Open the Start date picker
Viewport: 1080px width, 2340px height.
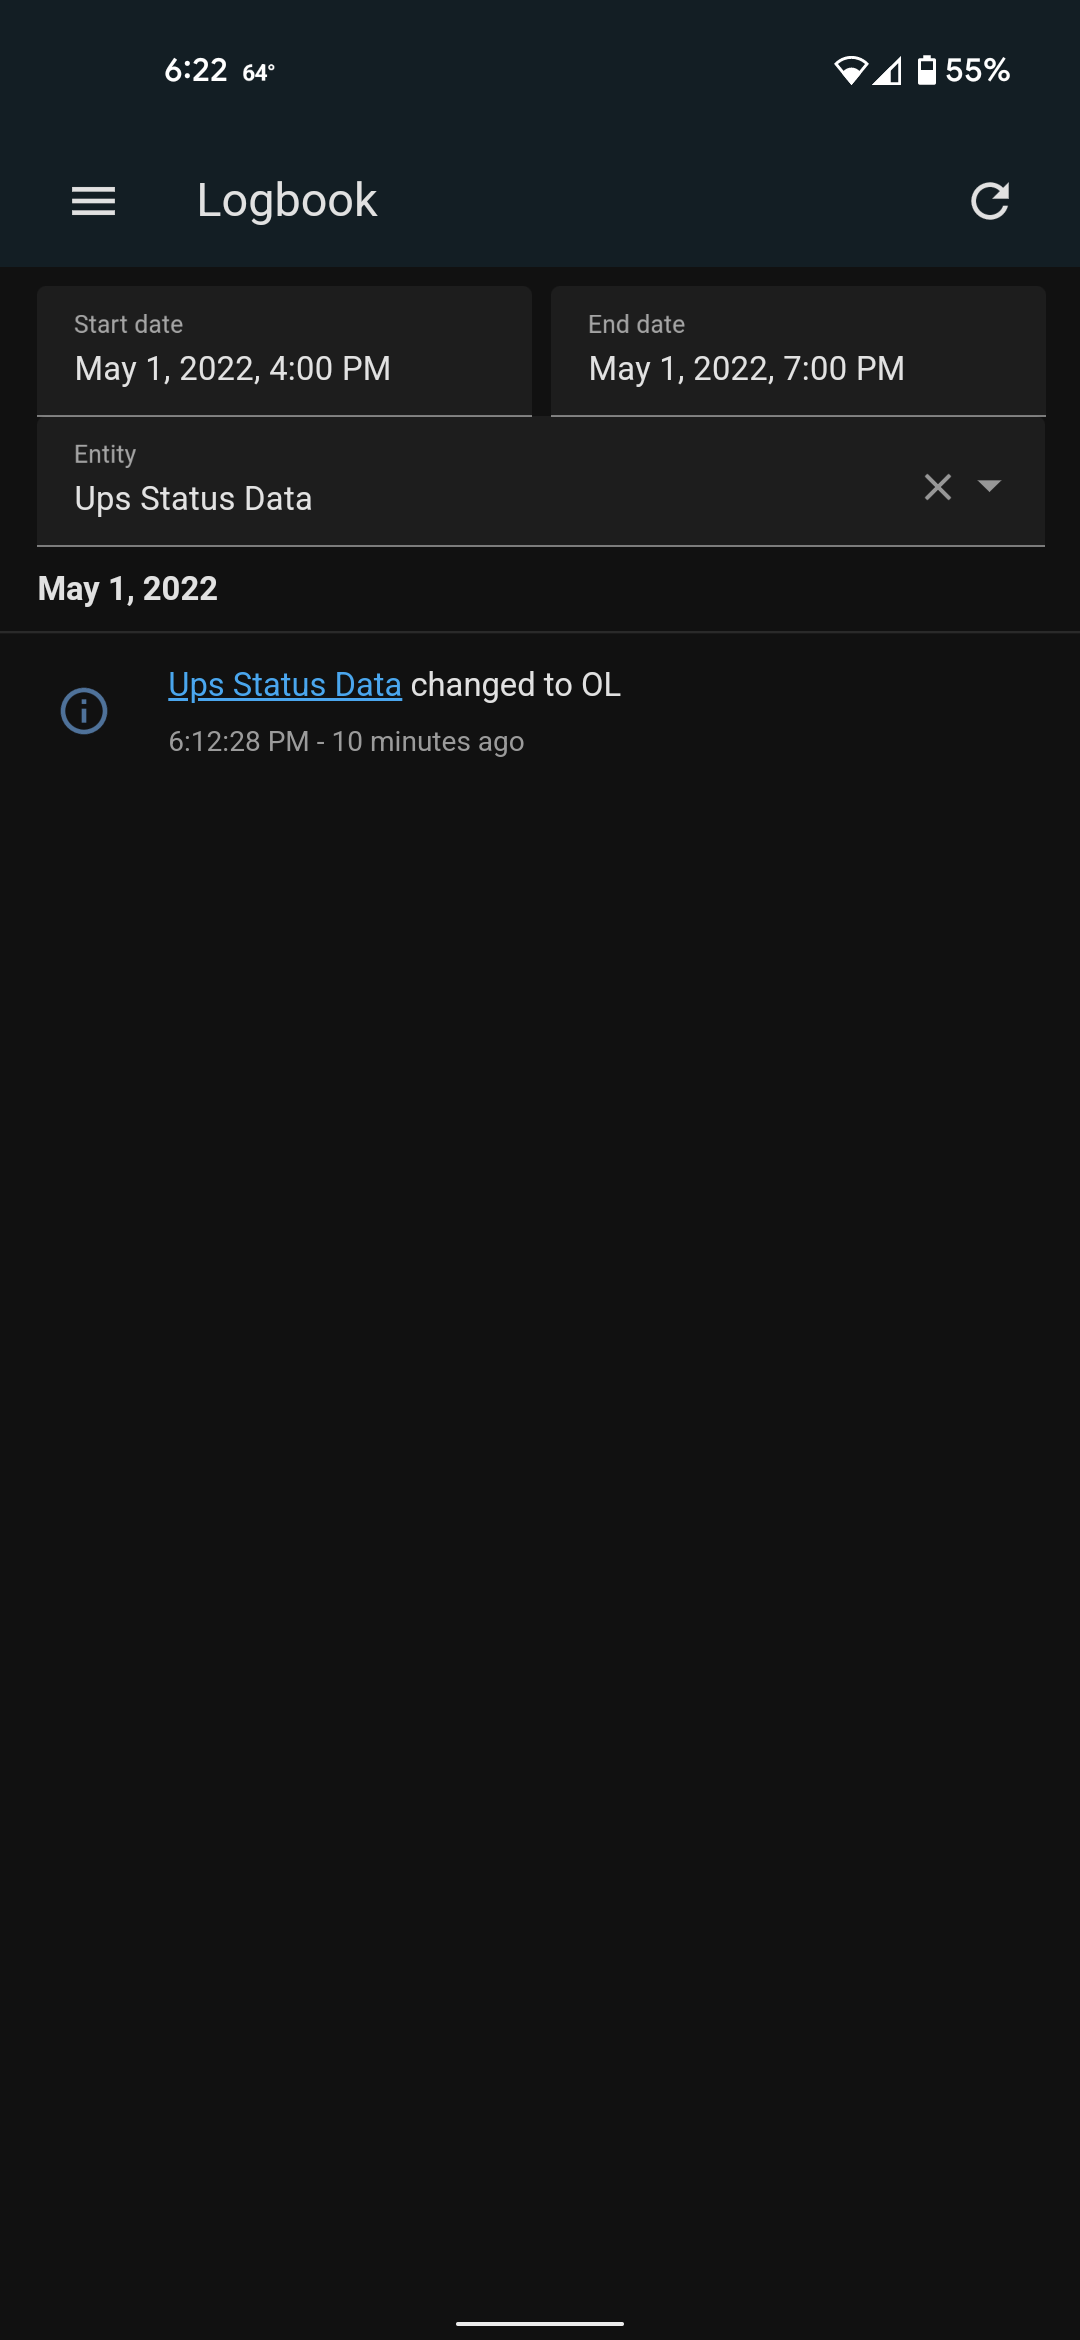(x=285, y=350)
